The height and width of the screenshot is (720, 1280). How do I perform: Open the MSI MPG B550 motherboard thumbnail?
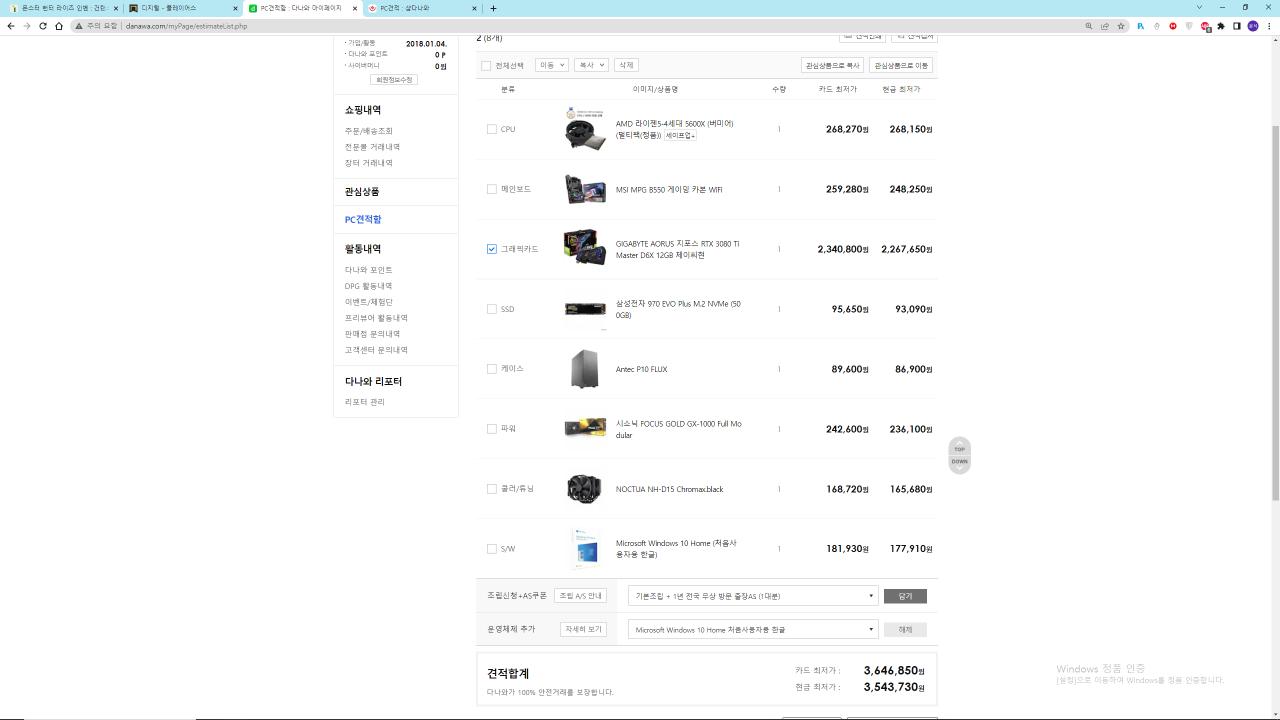[x=585, y=189]
